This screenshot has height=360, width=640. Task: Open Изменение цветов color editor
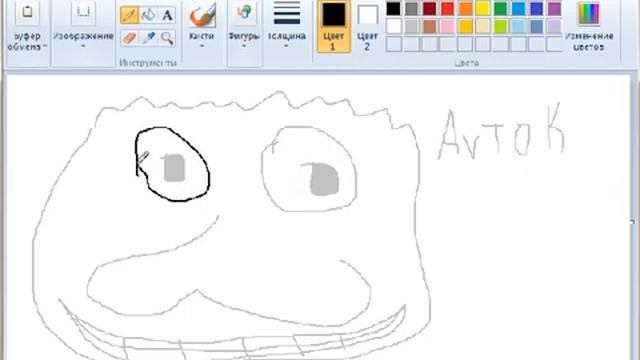click(x=589, y=27)
